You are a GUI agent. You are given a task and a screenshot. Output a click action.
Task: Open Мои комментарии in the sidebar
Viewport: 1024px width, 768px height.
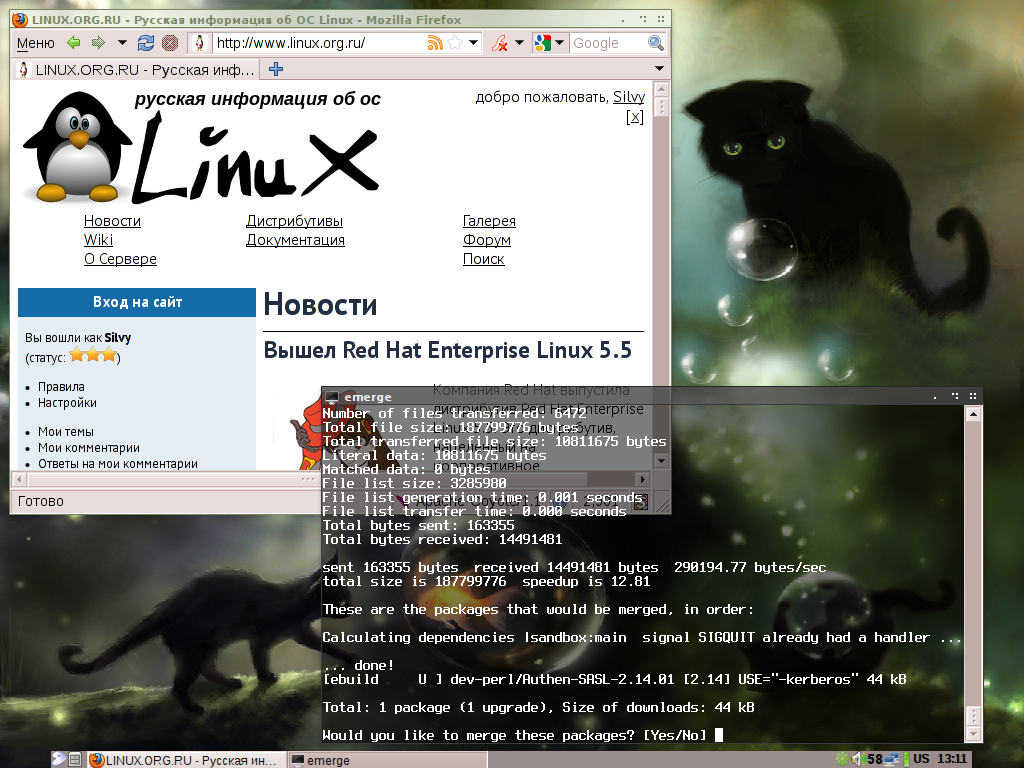[89, 447]
